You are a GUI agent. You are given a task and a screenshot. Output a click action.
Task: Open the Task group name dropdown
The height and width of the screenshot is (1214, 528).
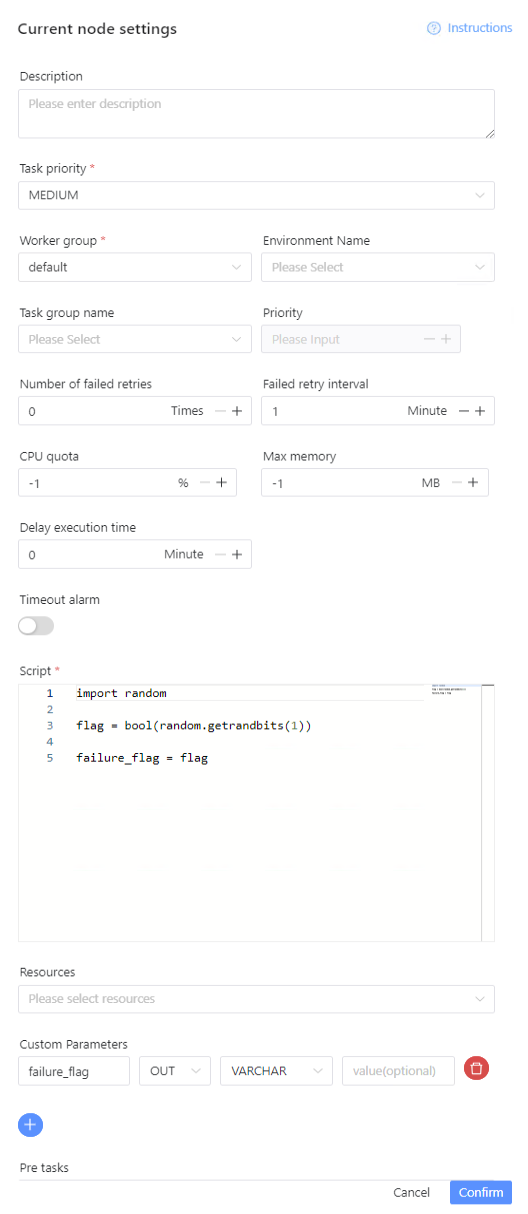(135, 339)
